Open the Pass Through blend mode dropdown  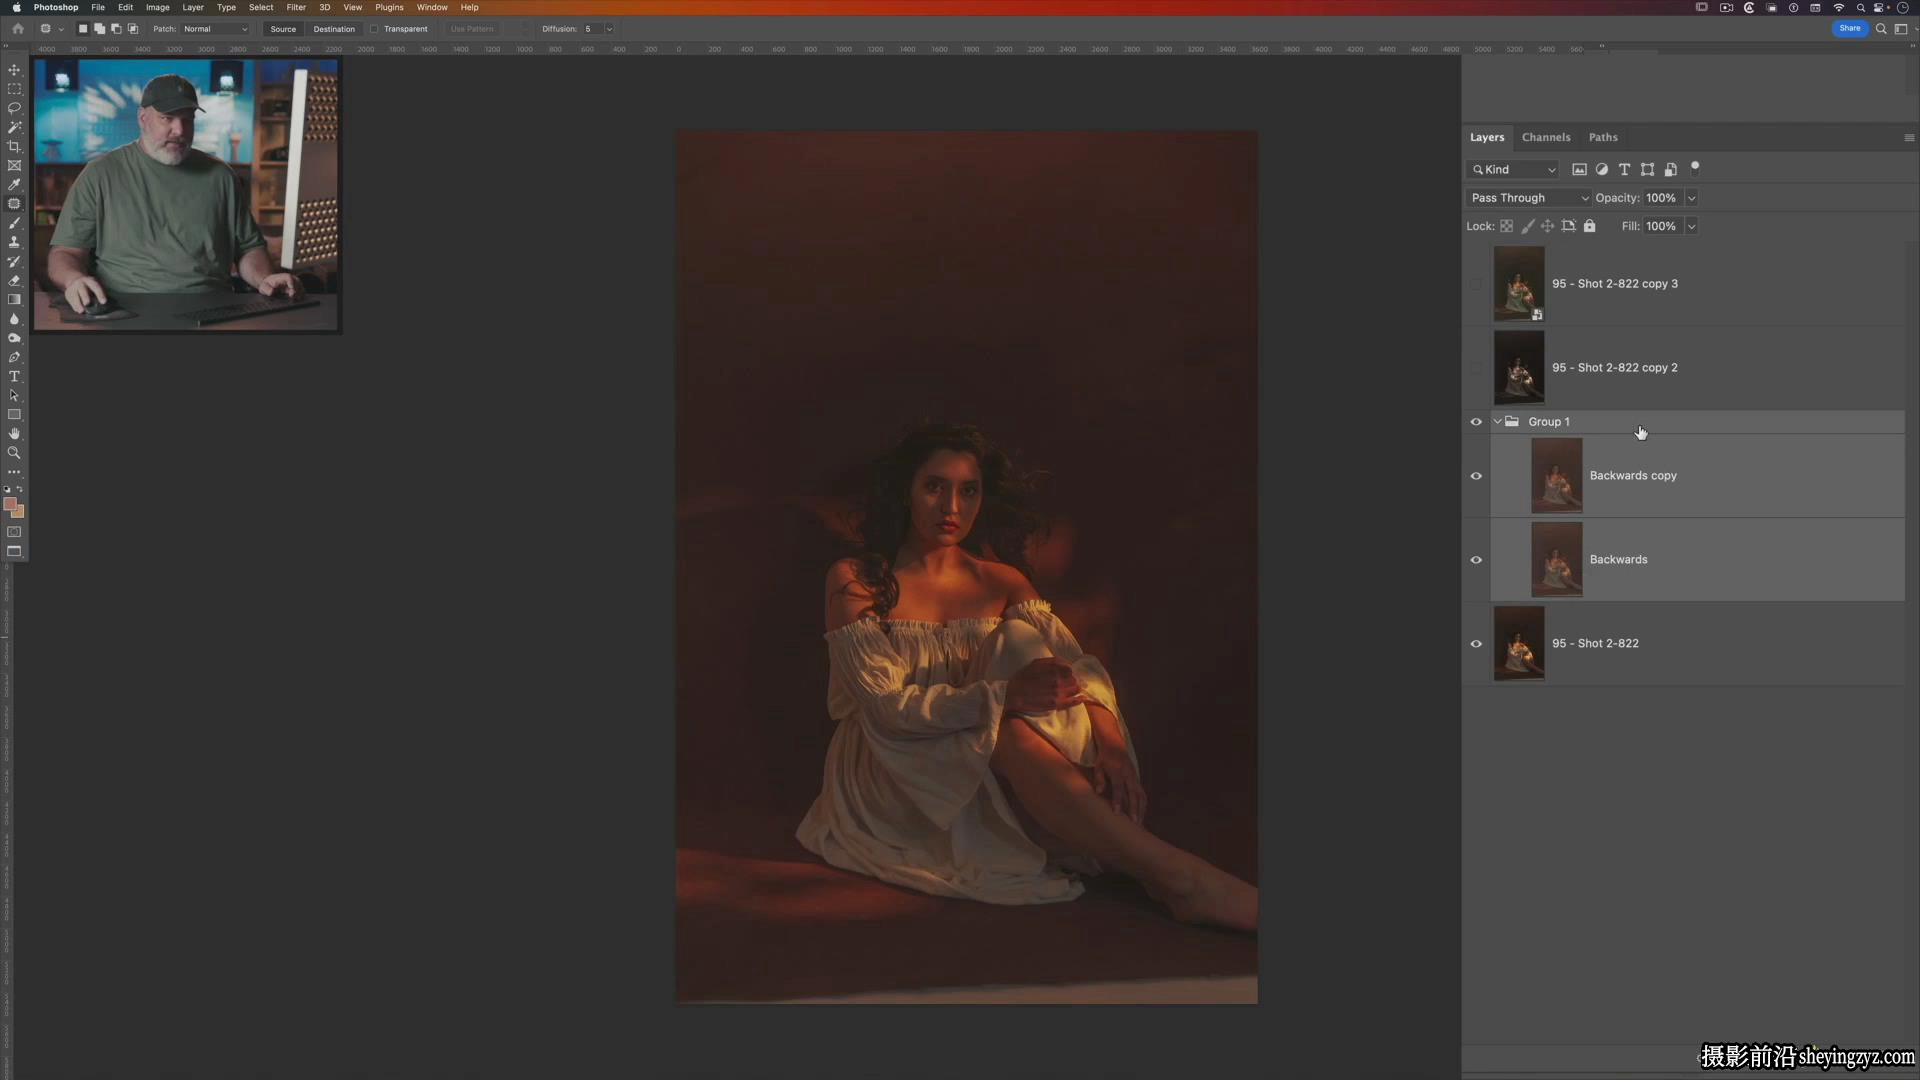1528,198
